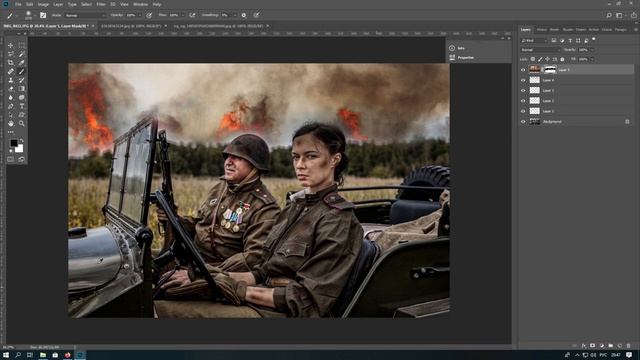Open the File menu

pos(18,4)
